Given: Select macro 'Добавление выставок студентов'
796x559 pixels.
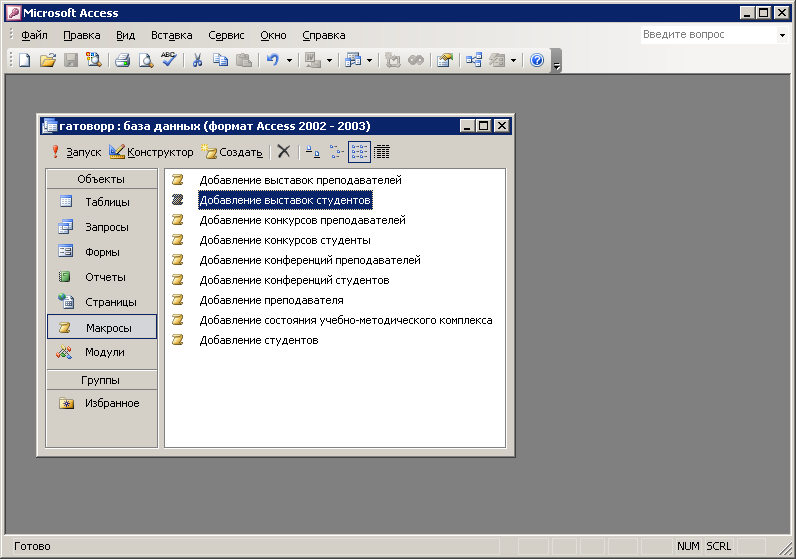Looking at the screenshot, I should [285, 200].
